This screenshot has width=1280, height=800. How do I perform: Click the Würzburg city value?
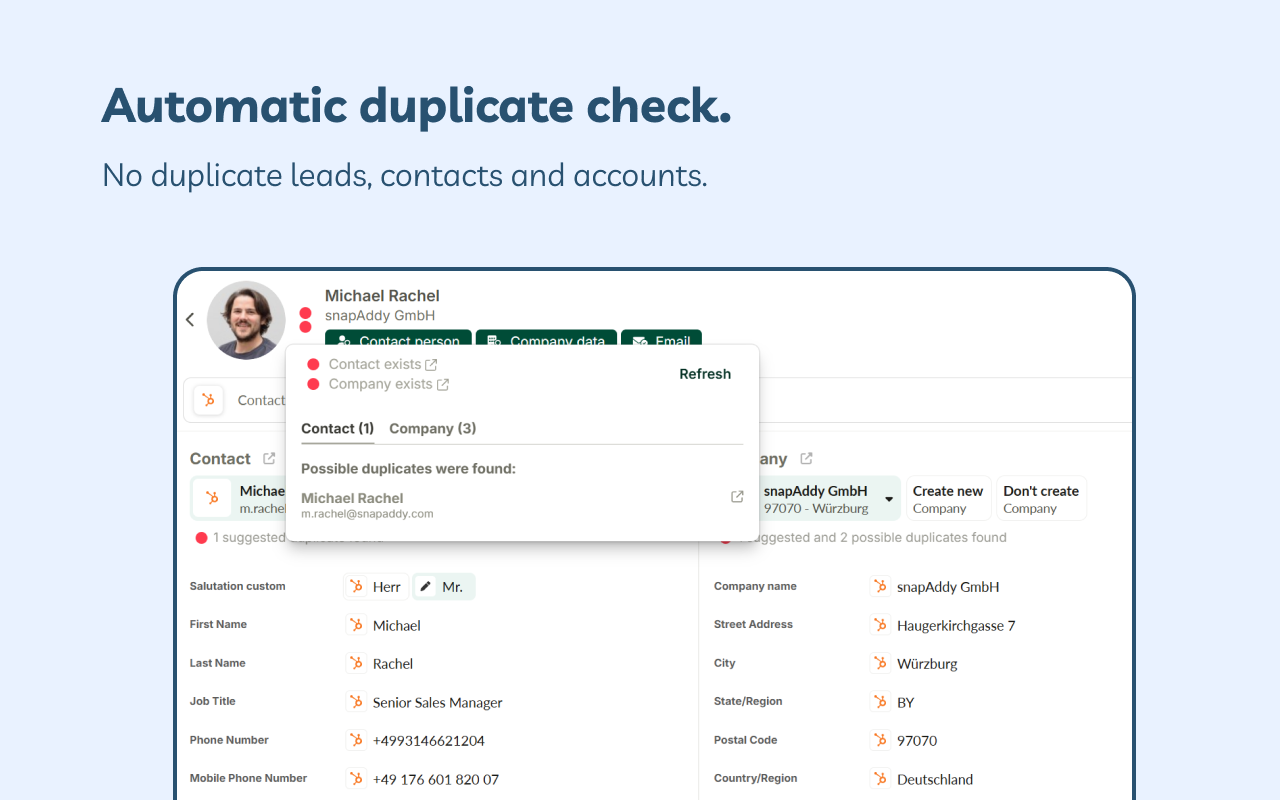pos(927,664)
